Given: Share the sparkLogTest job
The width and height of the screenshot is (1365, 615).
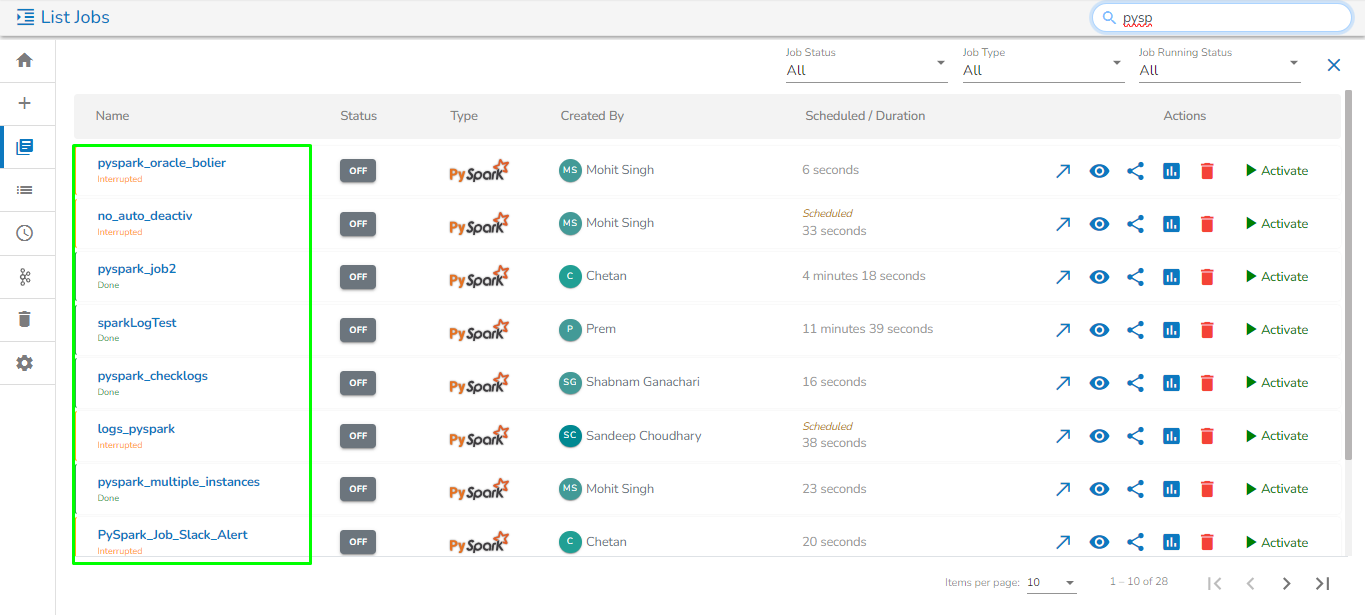Looking at the screenshot, I should tap(1135, 330).
